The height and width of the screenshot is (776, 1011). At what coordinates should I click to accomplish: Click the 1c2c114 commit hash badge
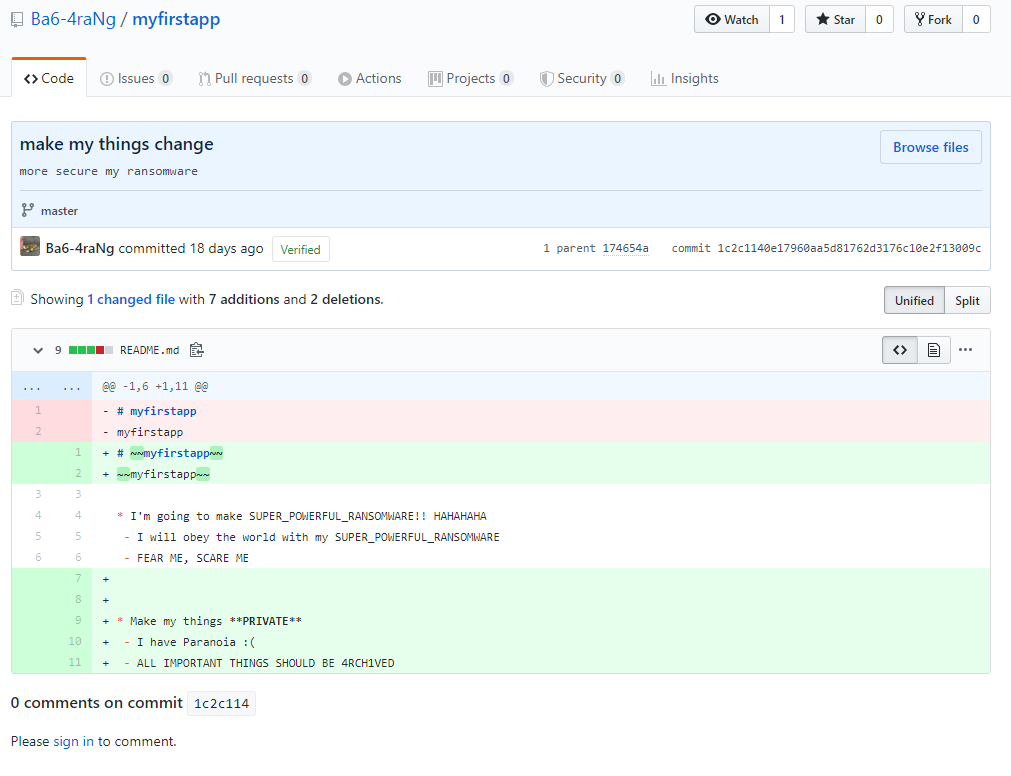(x=221, y=703)
